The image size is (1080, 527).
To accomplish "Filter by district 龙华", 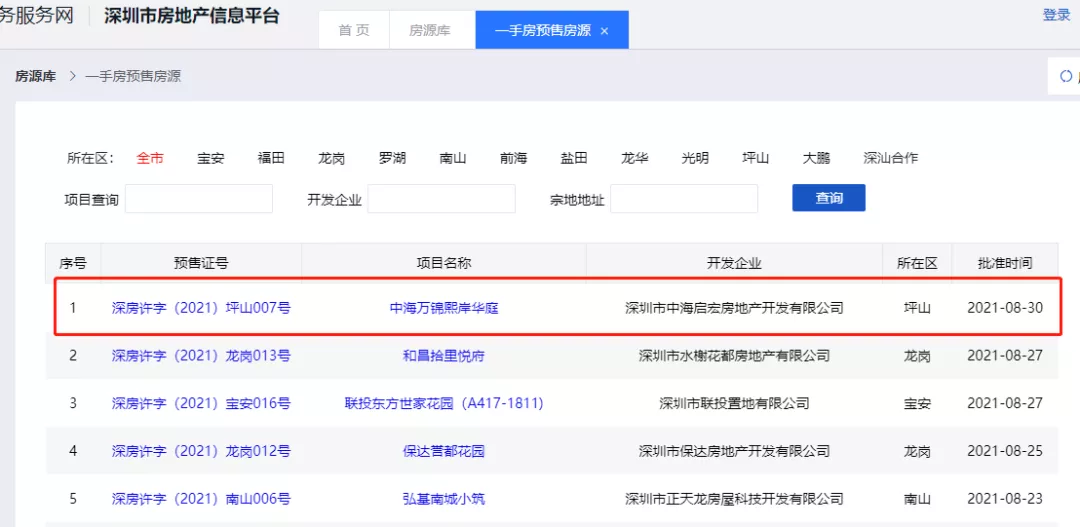I will click(634, 158).
